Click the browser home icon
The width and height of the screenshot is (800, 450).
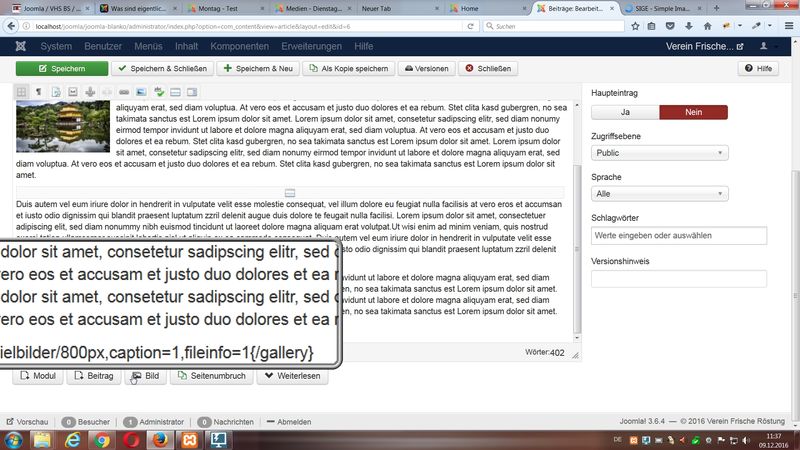coord(707,26)
